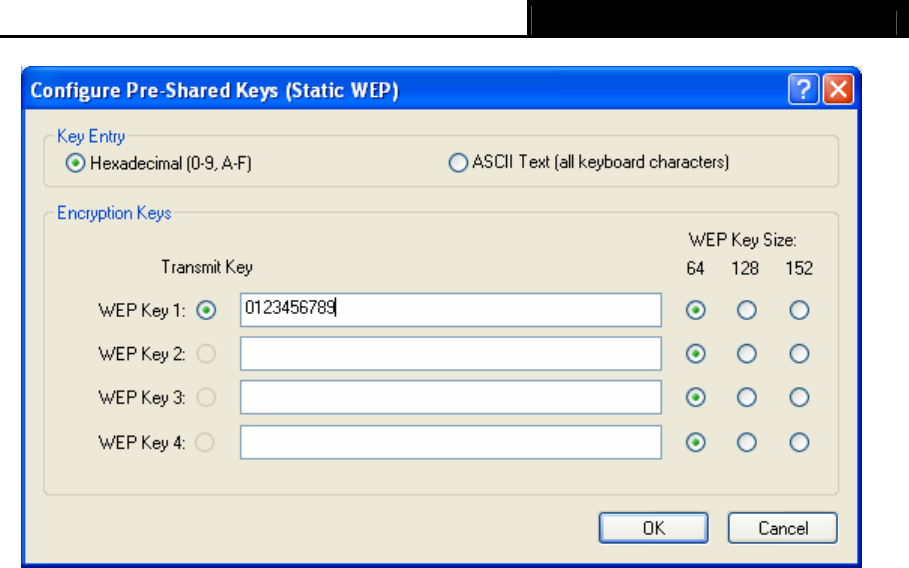This screenshot has width=909, height=568.
Task: Open the title bar help question mark
Action: [803, 89]
